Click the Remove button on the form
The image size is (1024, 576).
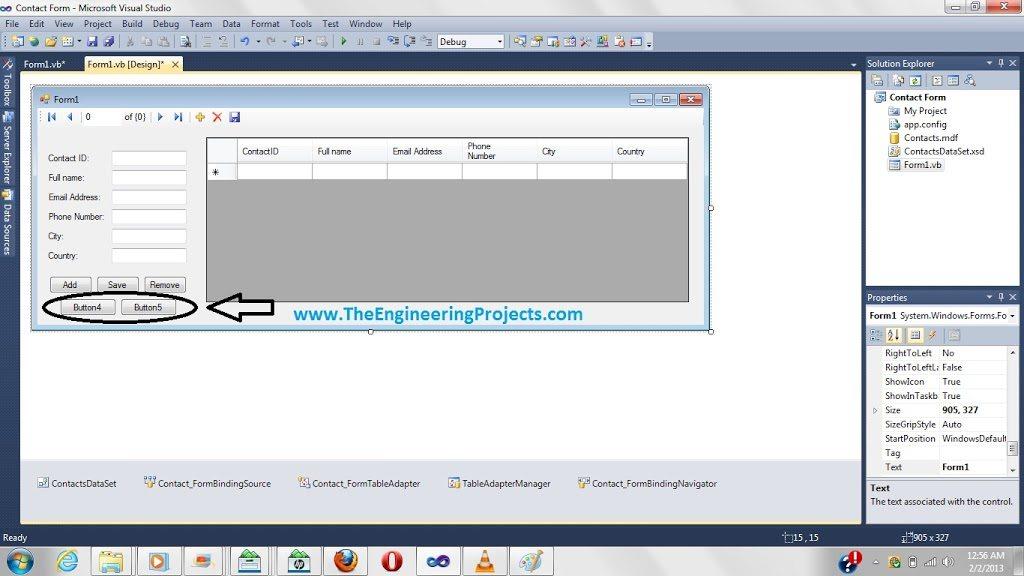coord(163,284)
